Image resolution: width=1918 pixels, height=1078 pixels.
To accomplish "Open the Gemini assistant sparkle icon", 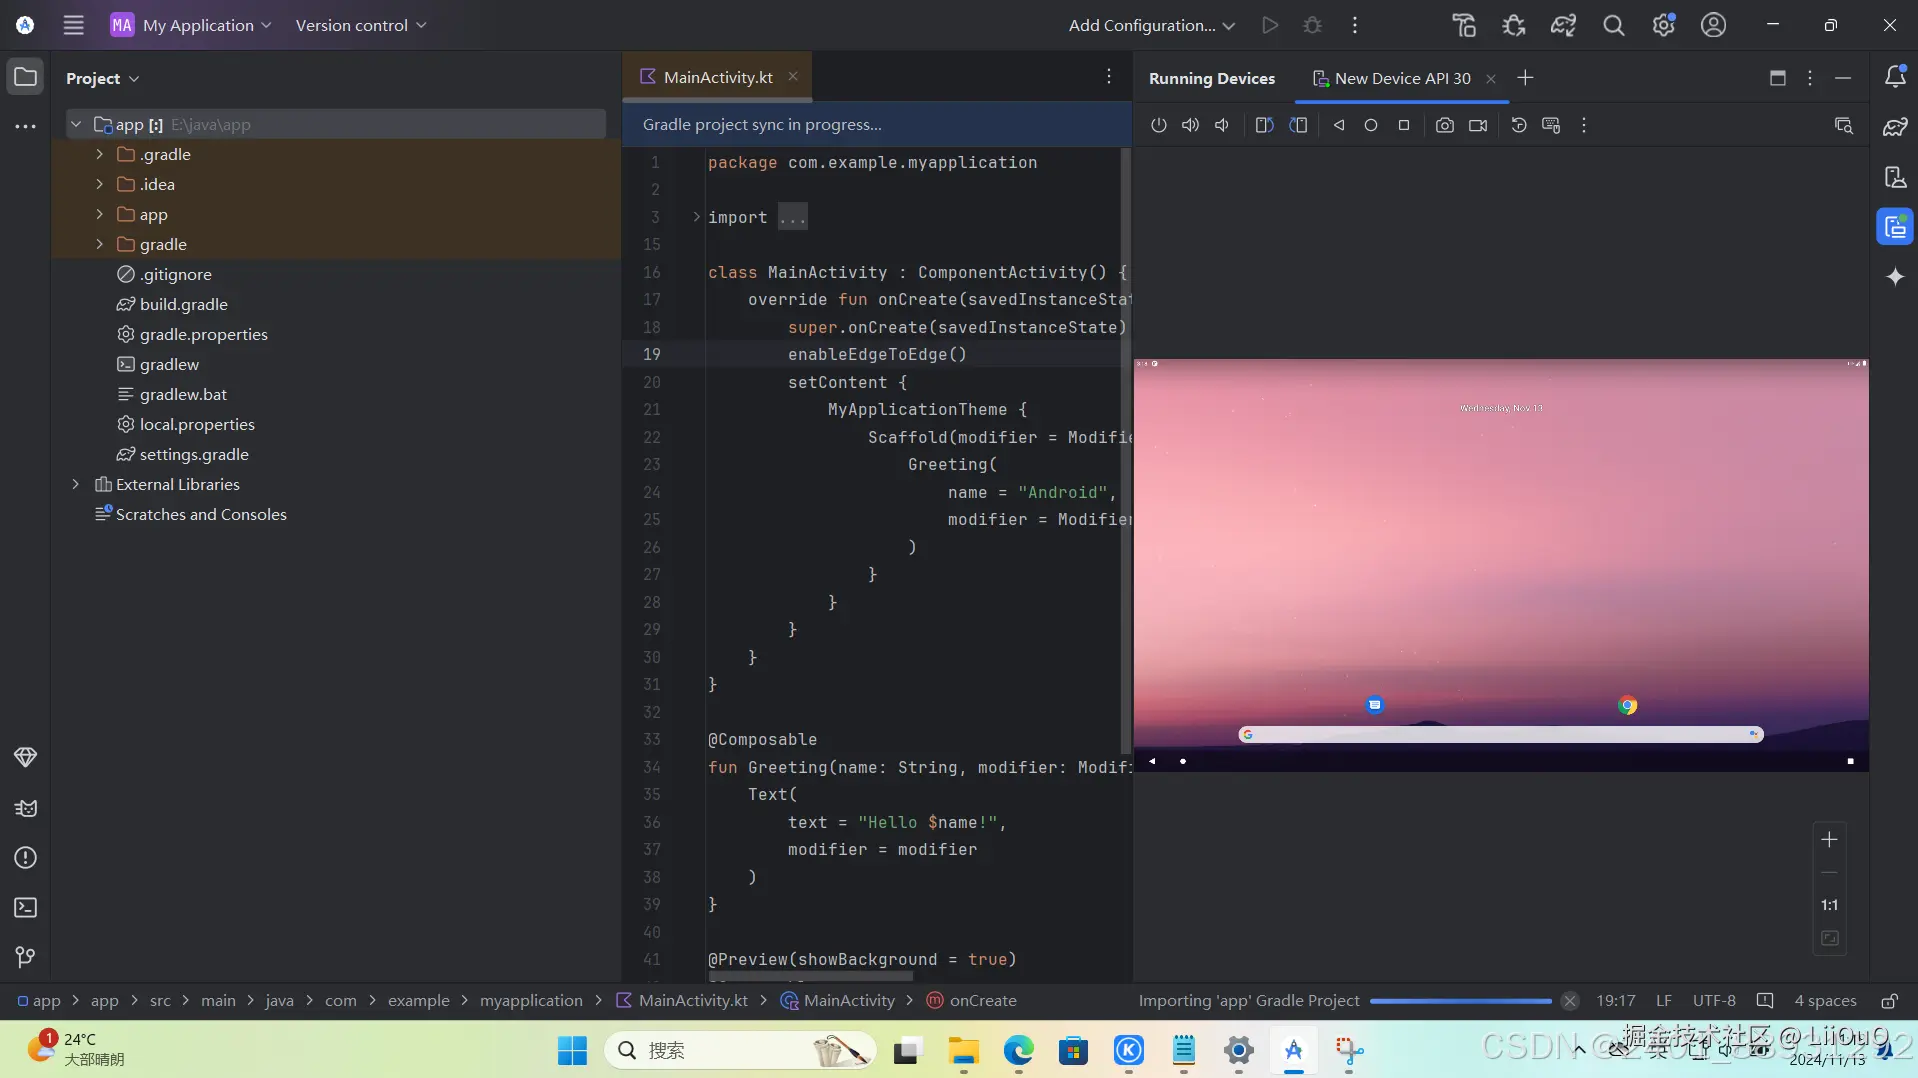I will click(1895, 277).
